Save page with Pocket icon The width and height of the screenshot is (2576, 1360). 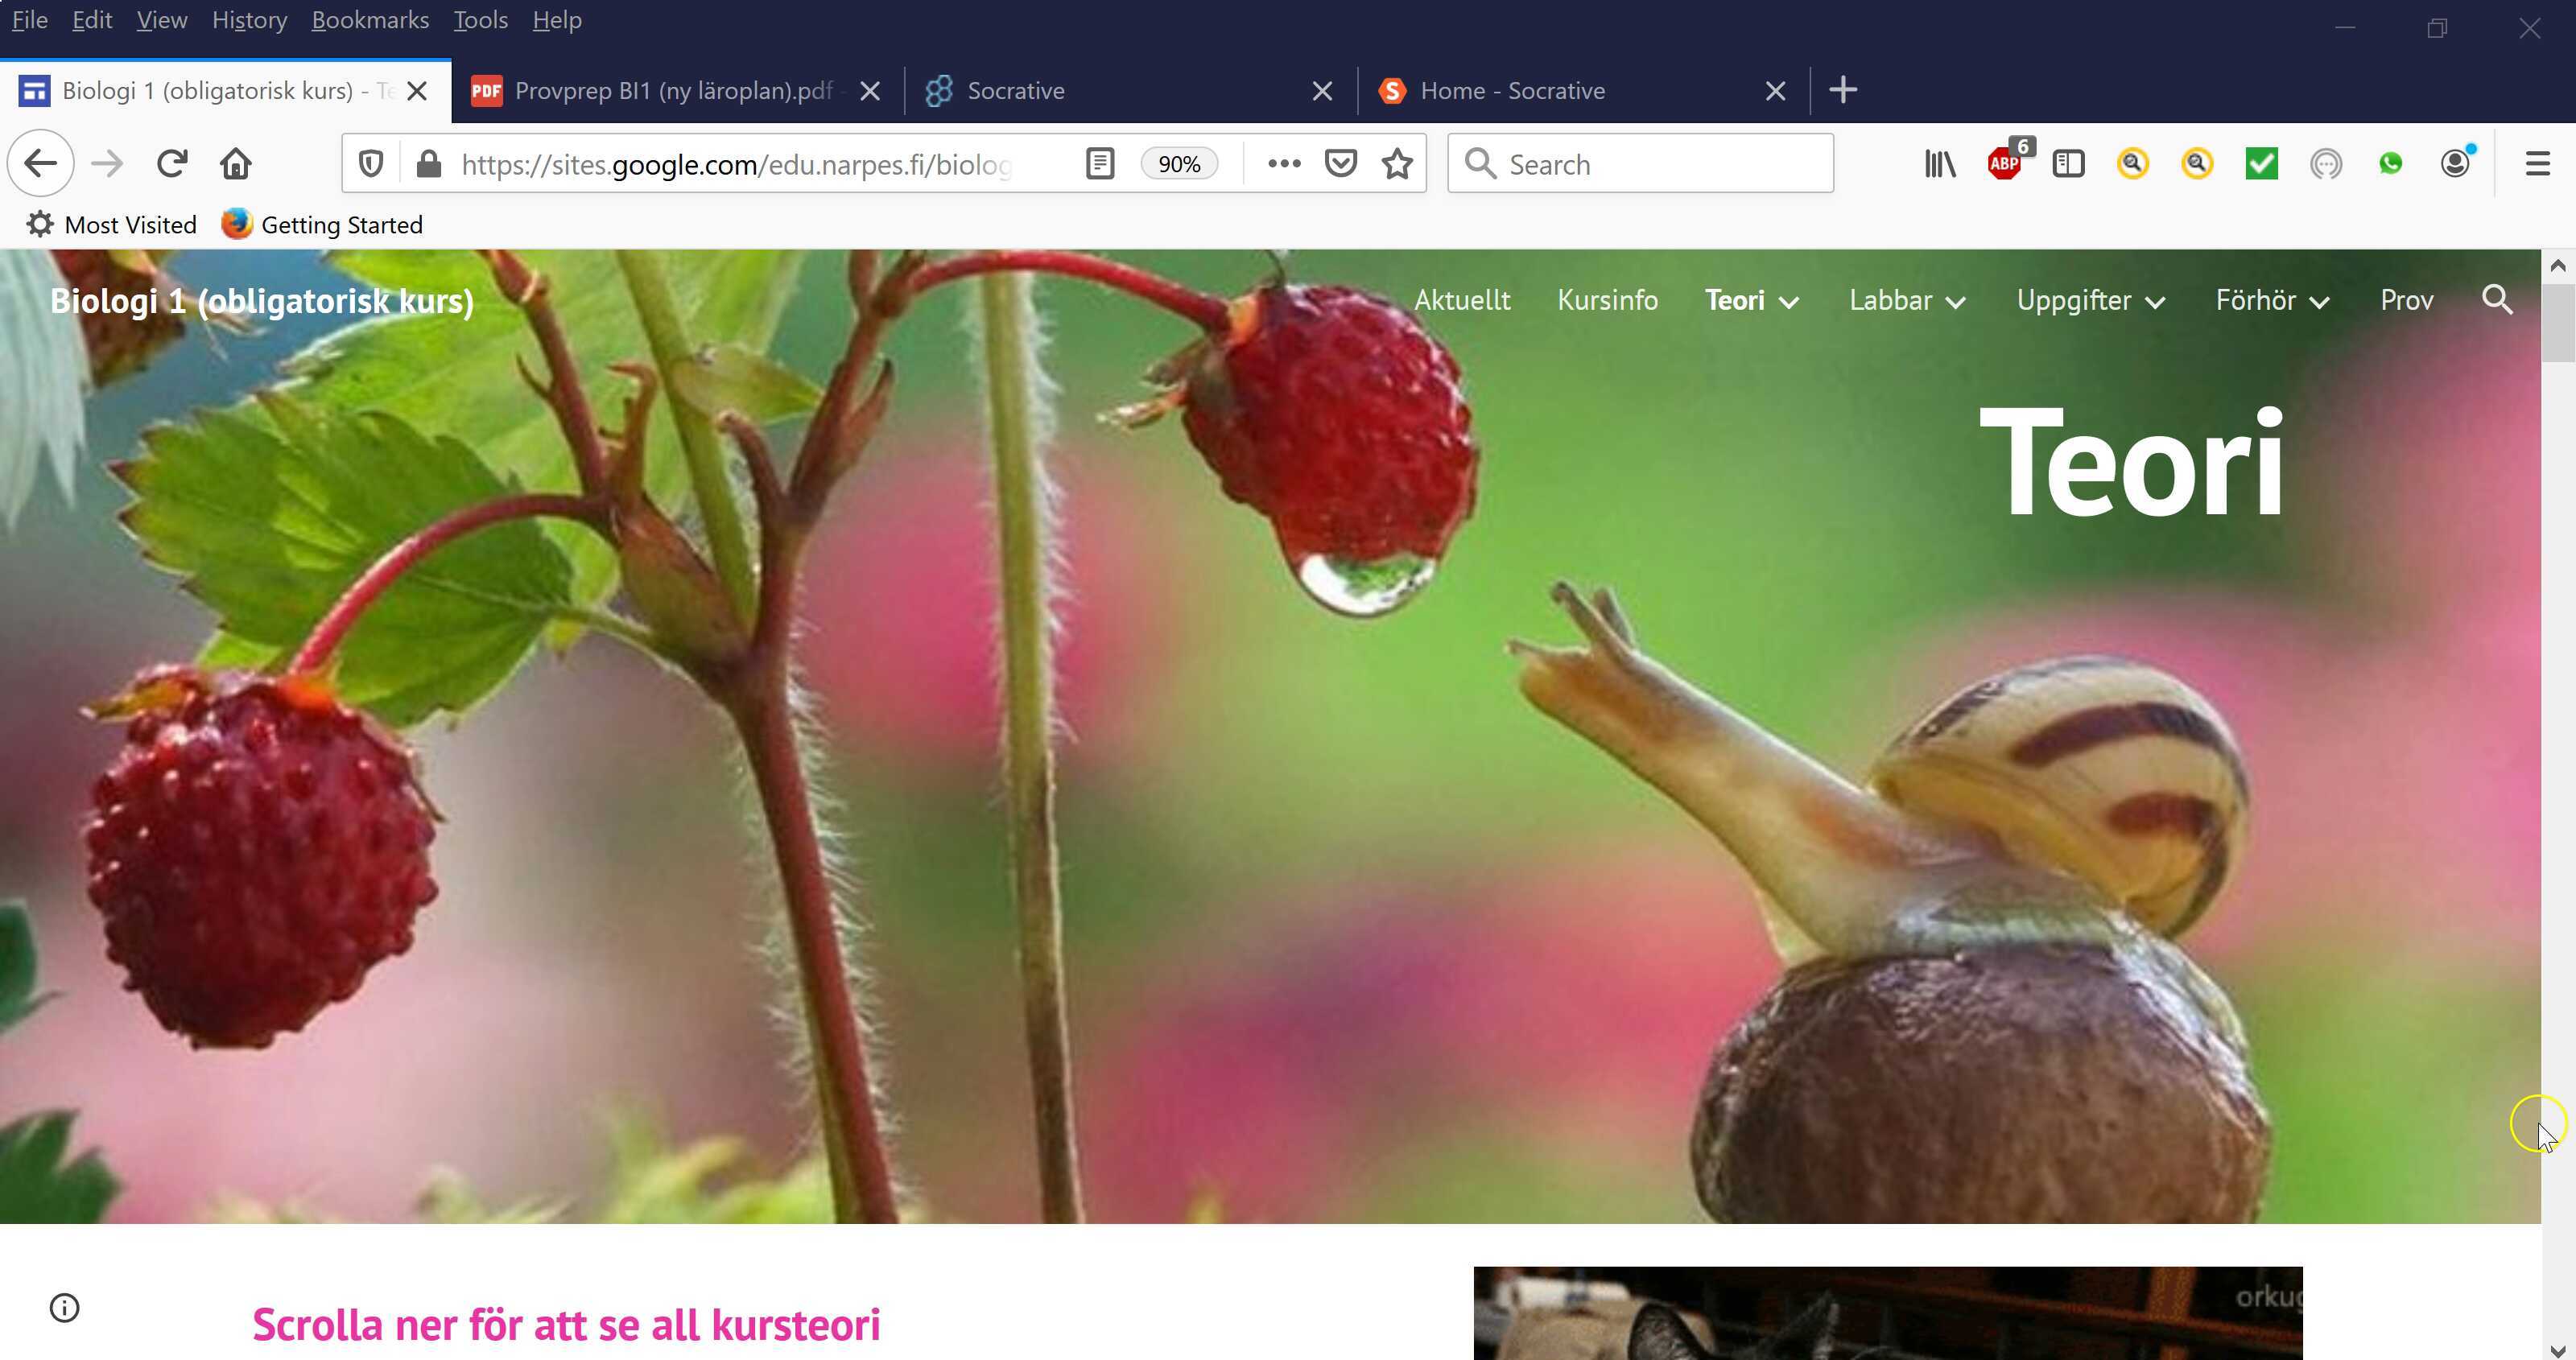[1340, 164]
